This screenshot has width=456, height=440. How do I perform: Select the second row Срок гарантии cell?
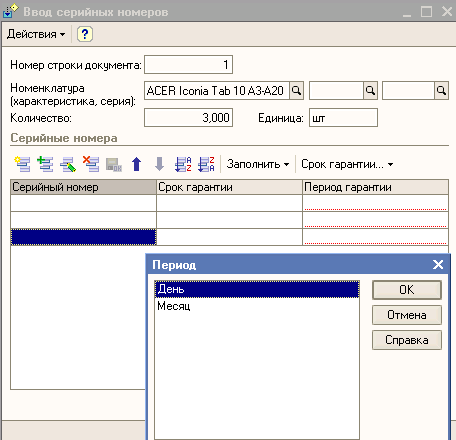(x=229, y=220)
